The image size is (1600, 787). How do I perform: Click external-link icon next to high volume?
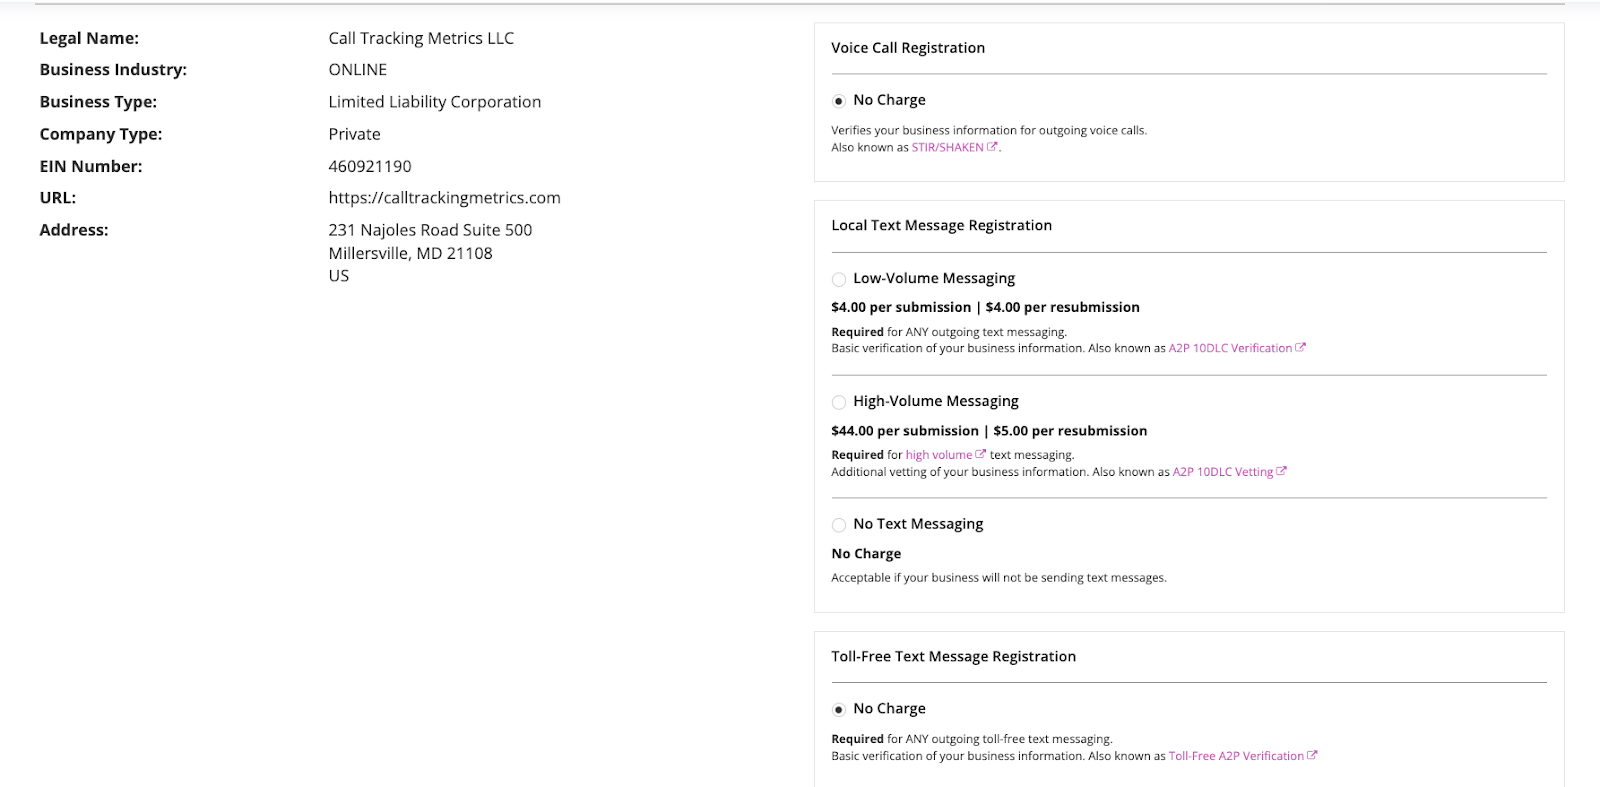point(981,454)
